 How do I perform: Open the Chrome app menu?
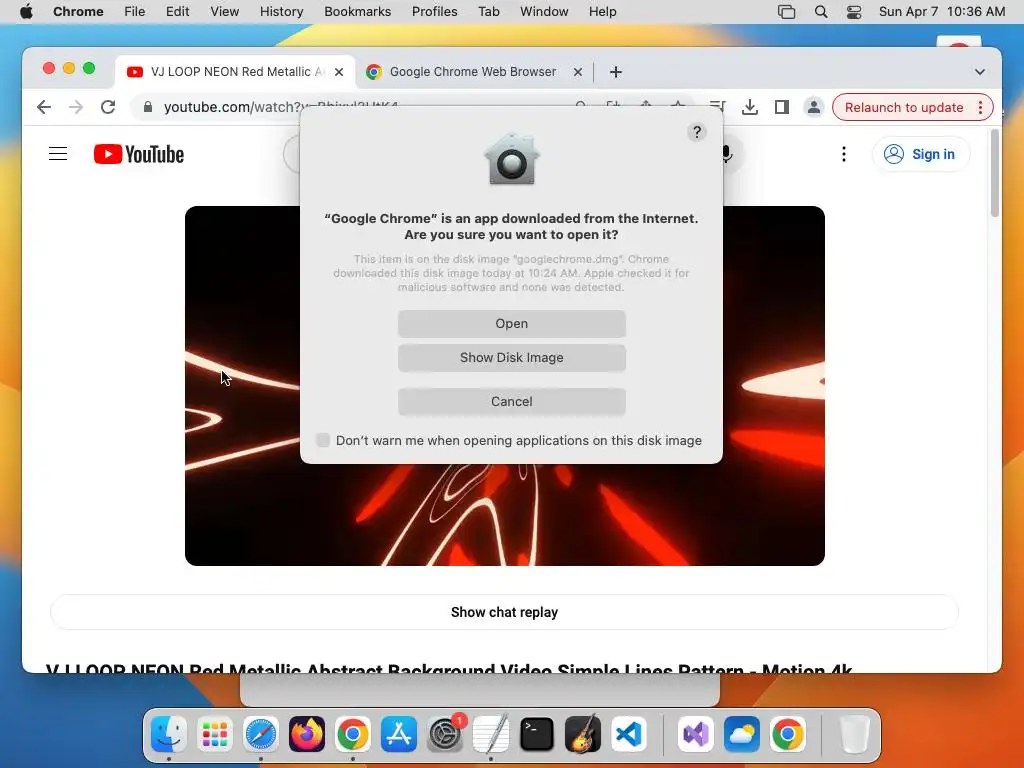click(x=78, y=12)
